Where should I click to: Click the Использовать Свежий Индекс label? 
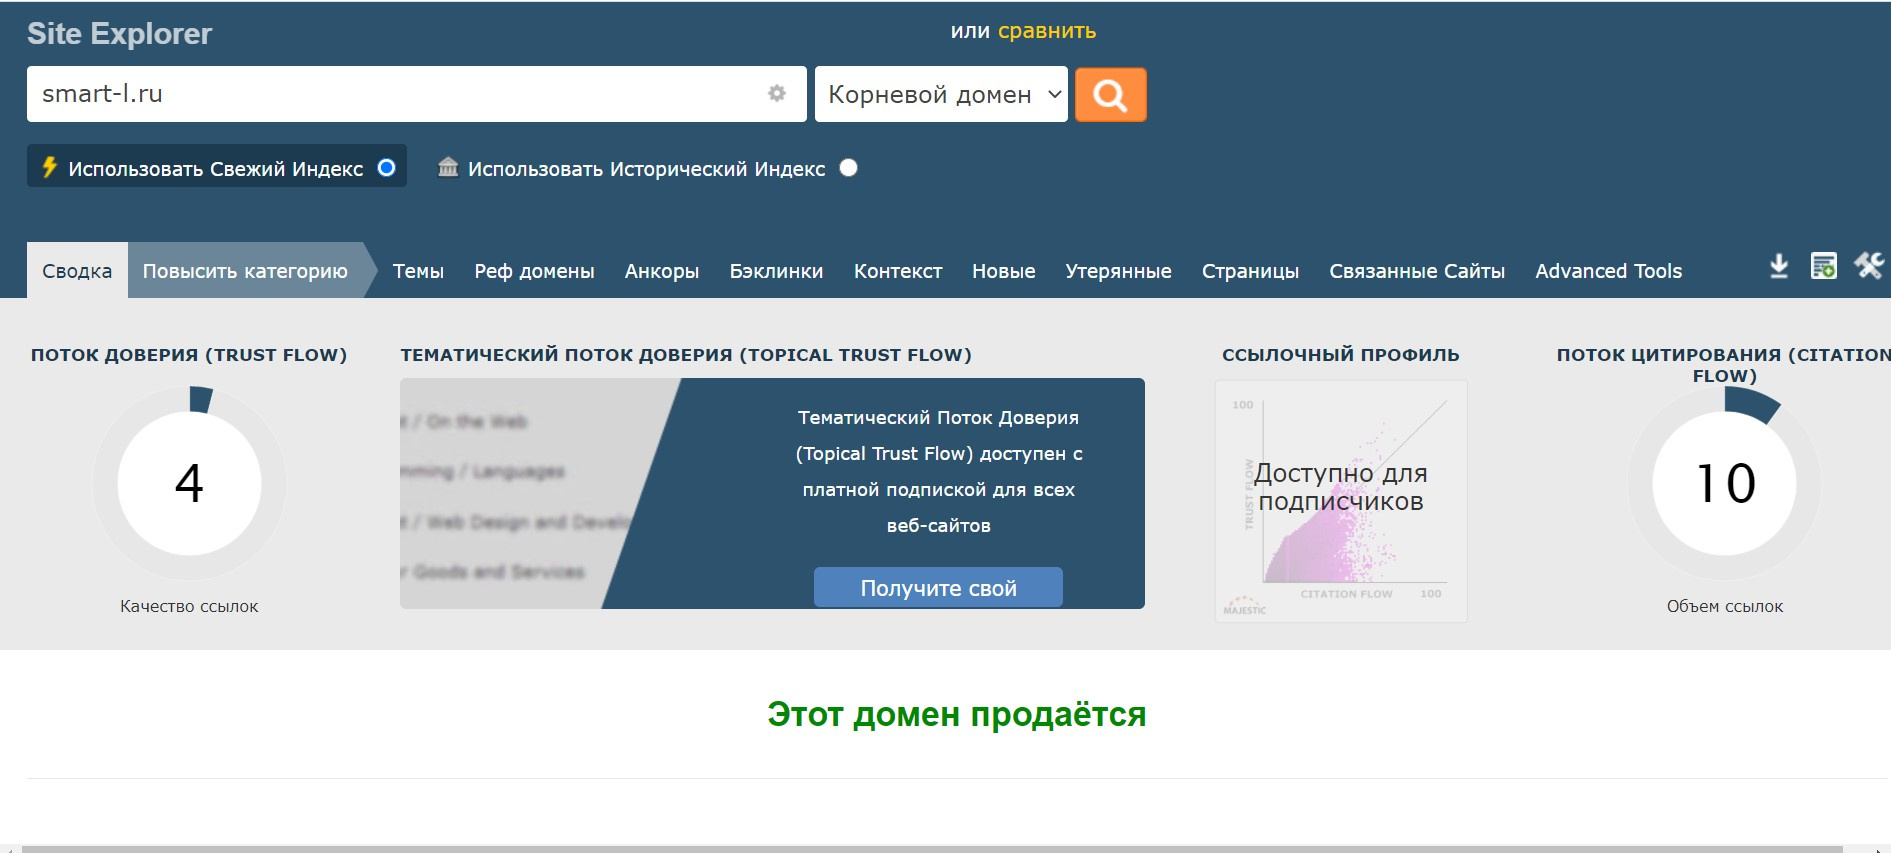pos(216,169)
